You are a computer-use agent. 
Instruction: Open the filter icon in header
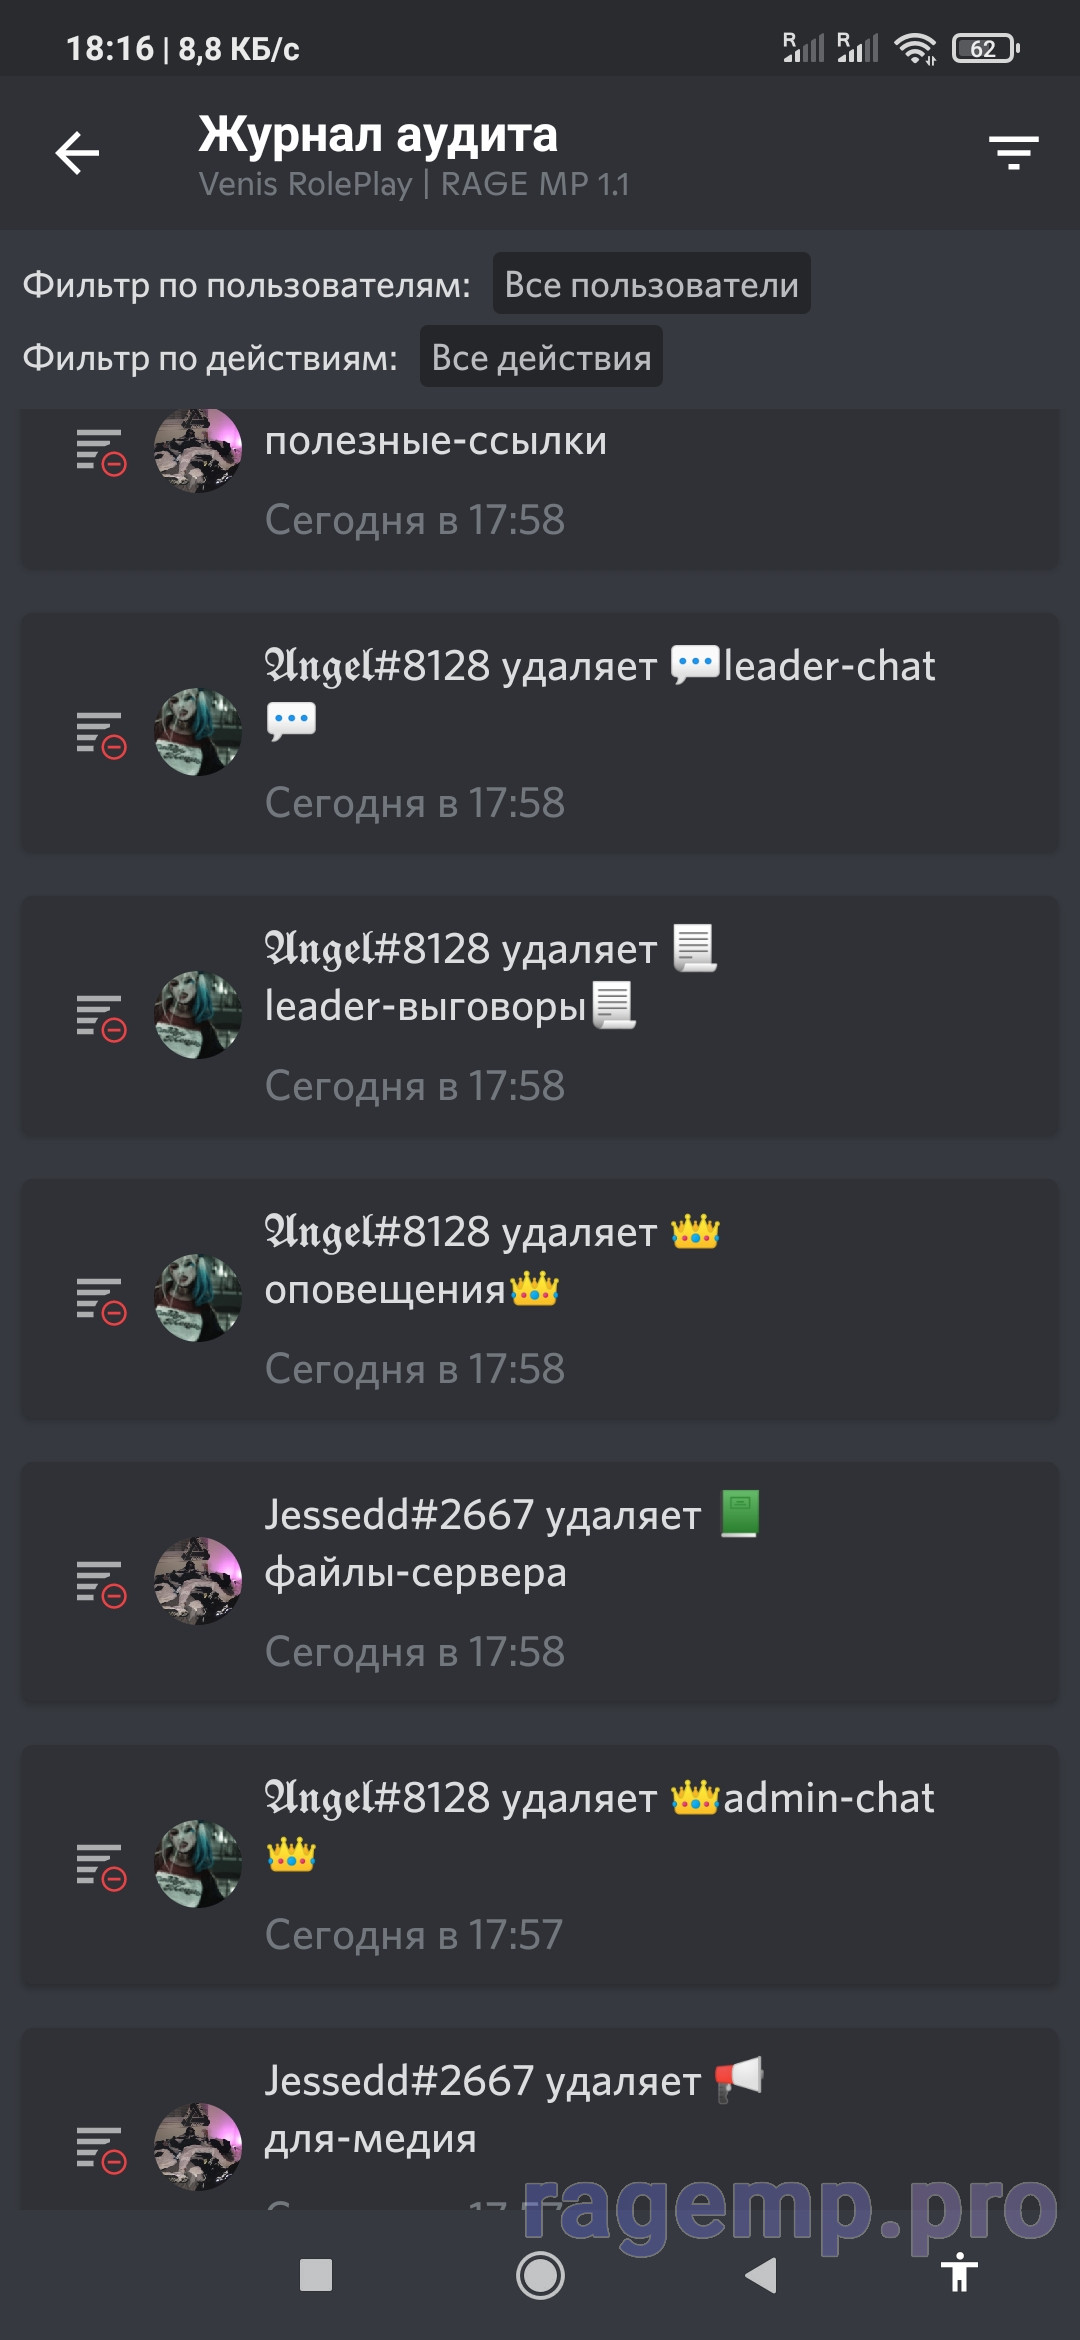pyautogui.click(x=1013, y=153)
